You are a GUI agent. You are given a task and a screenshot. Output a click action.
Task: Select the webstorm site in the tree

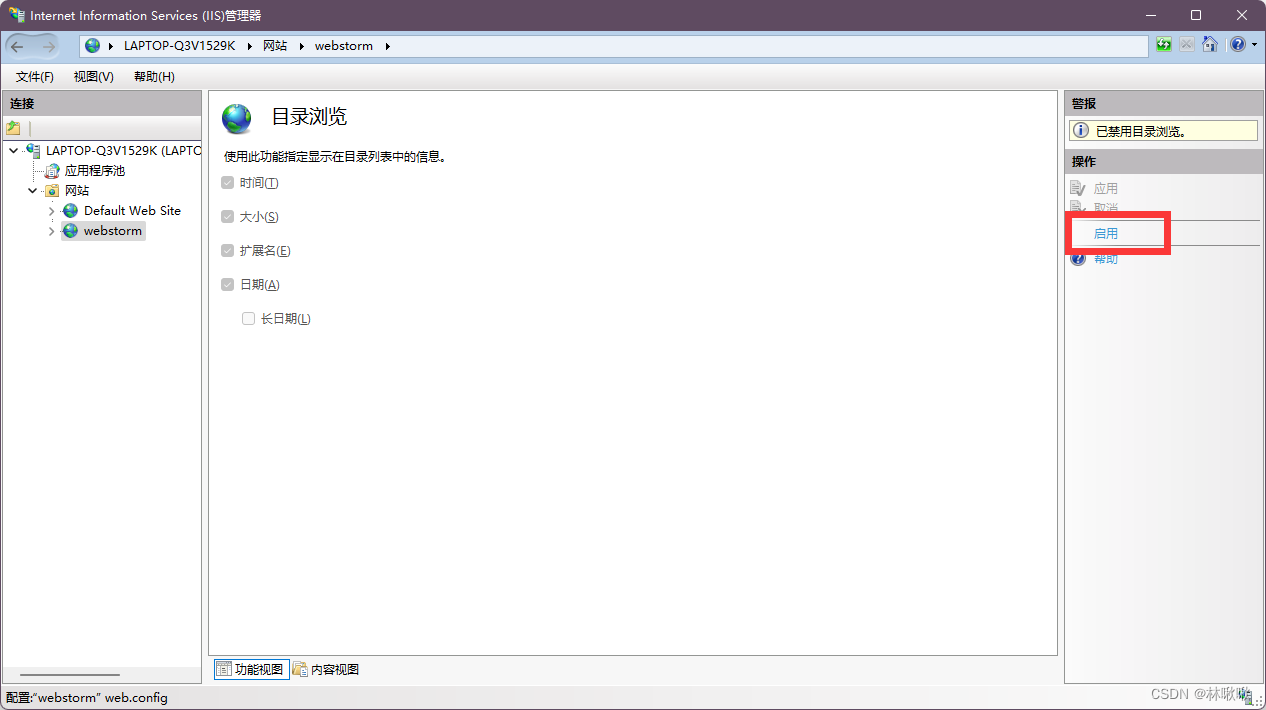pos(113,230)
